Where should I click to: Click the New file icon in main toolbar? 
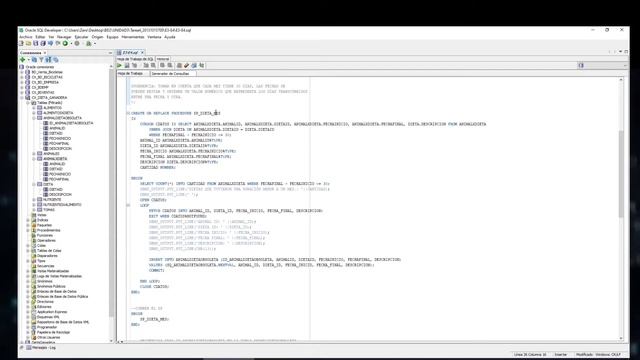(21, 43)
